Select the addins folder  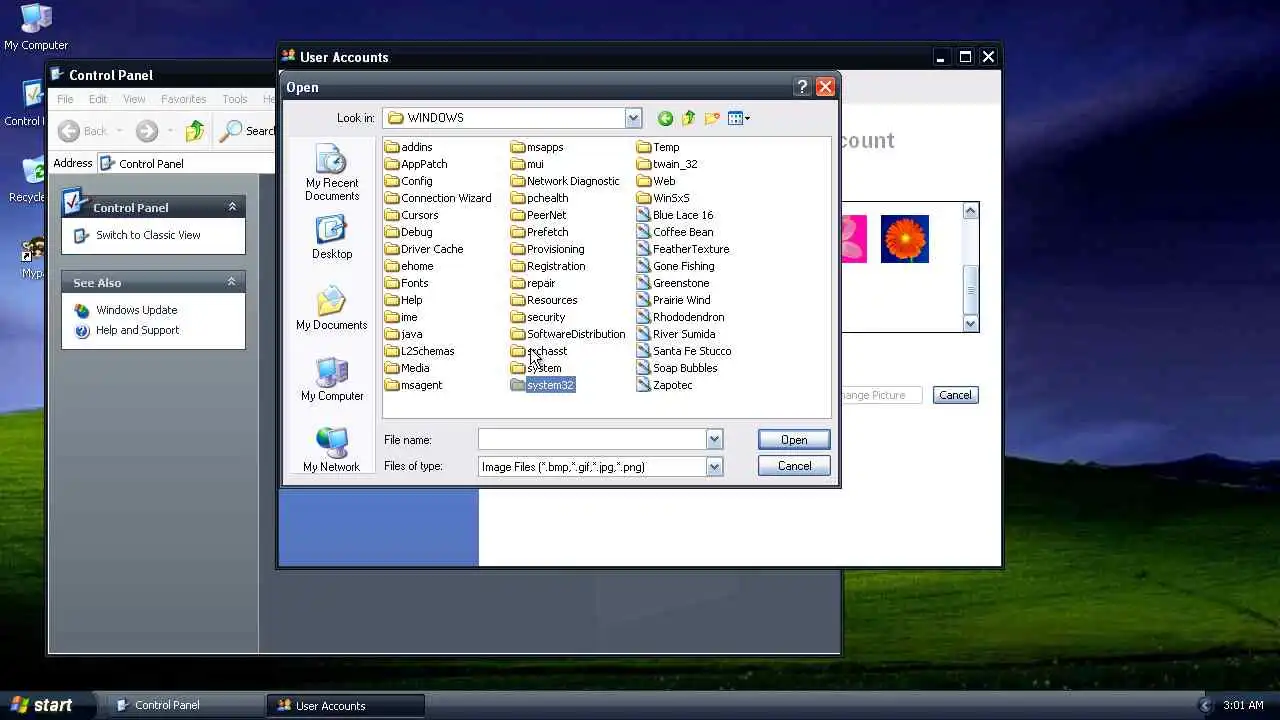408,147
